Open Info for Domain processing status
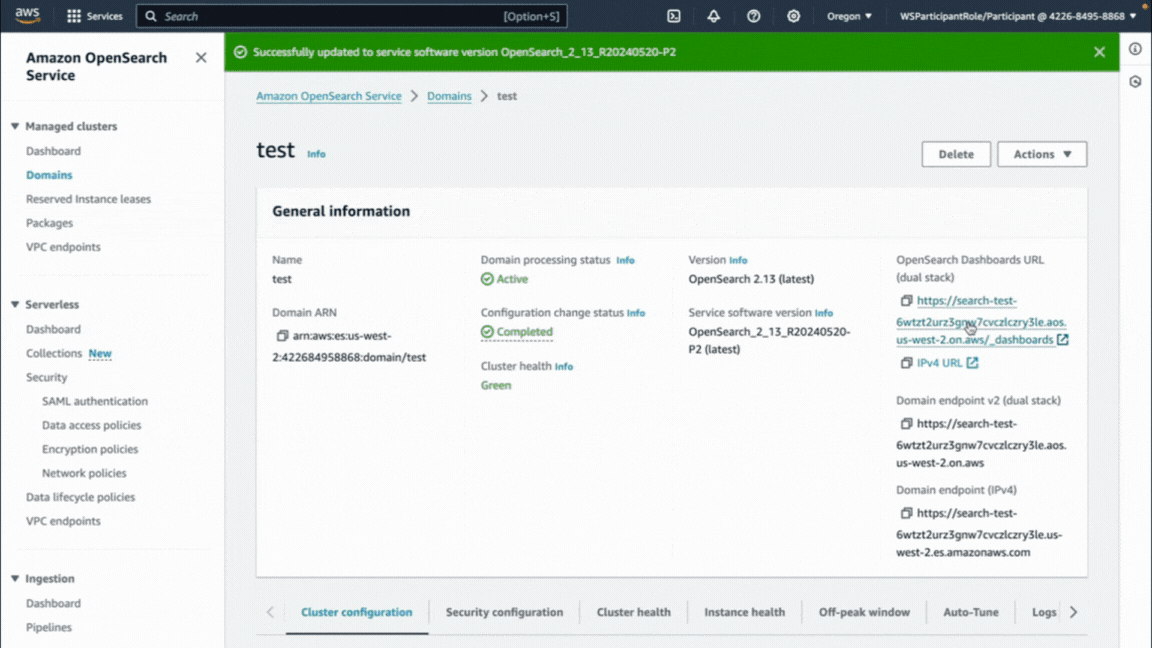The image size is (1152, 648). tap(625, 260)
